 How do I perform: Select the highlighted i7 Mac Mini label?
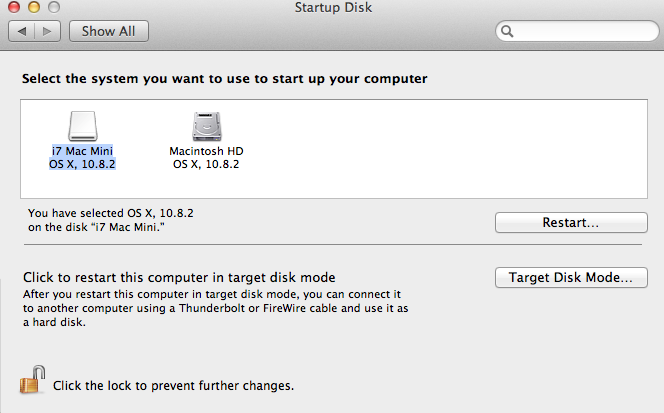coord(82,158)
